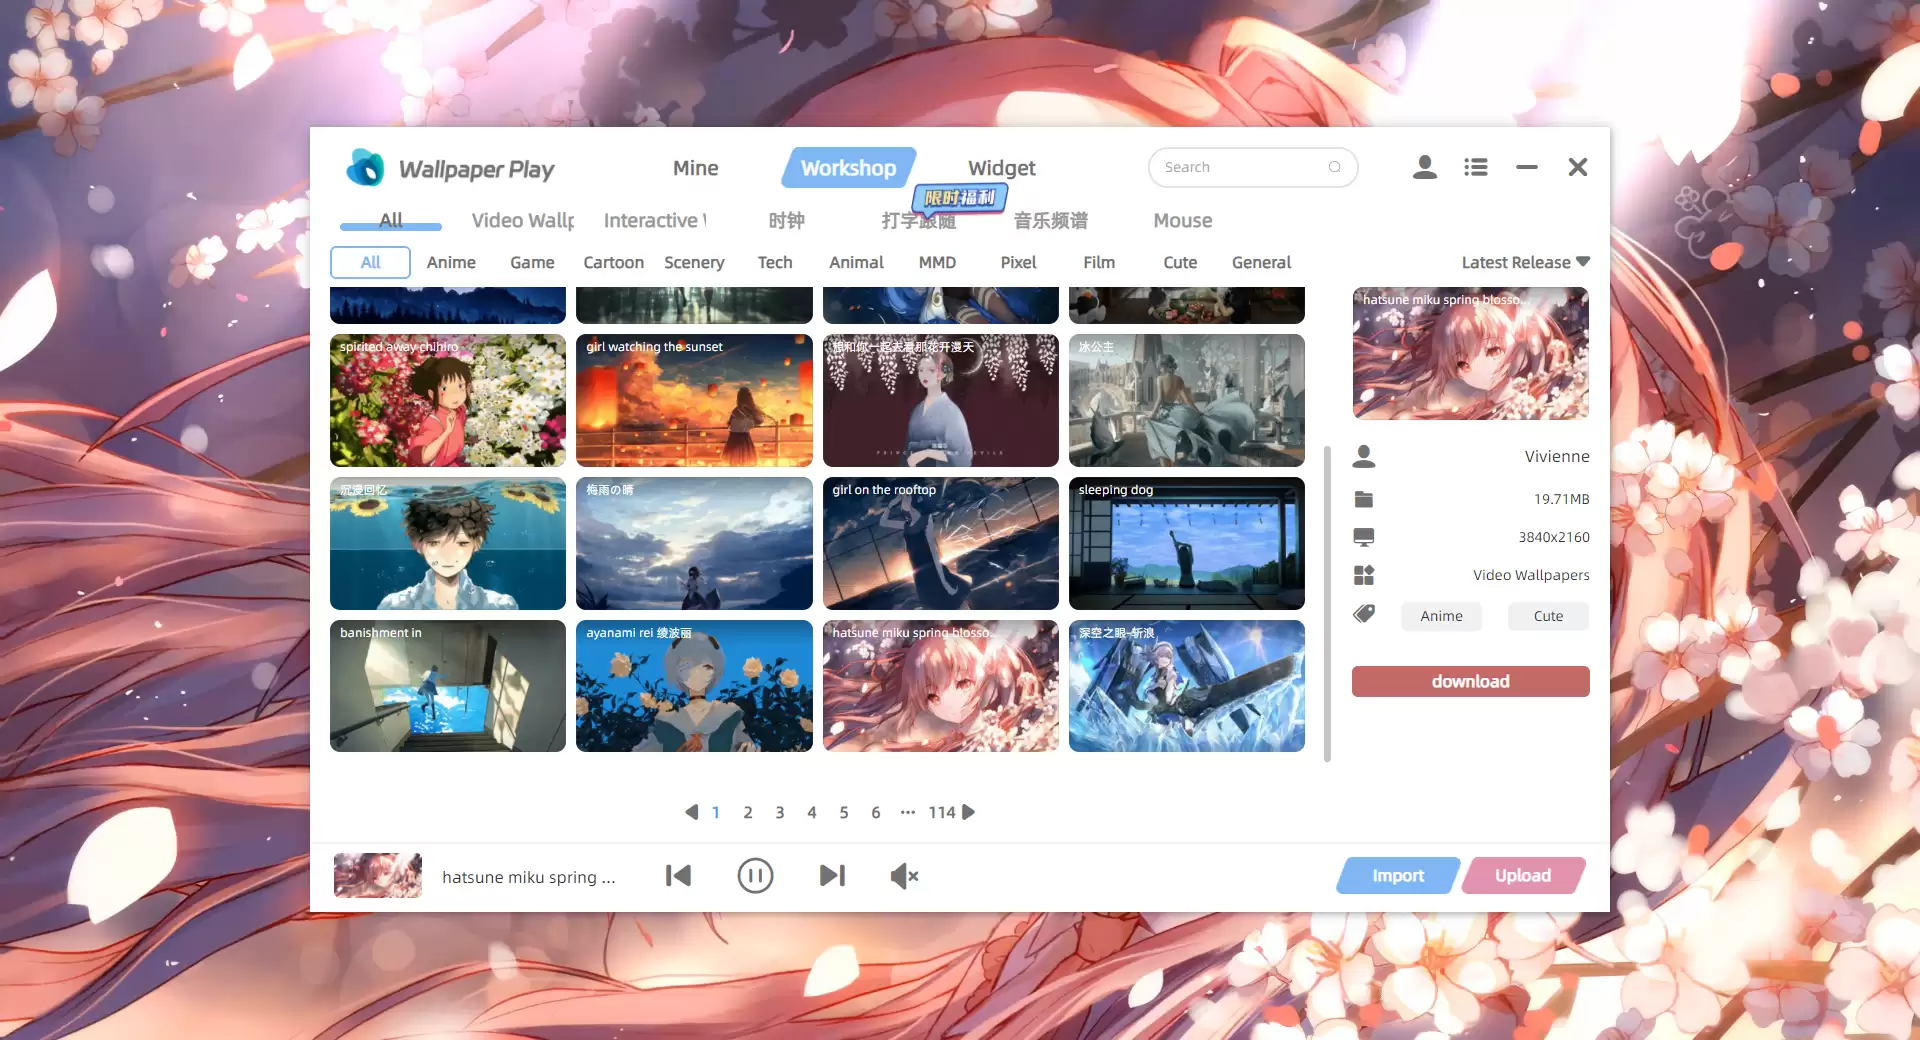Pause the current wallpaper playback
Screen dimensions: 1920x1040
pyautogui.click(x=755, y=876)
